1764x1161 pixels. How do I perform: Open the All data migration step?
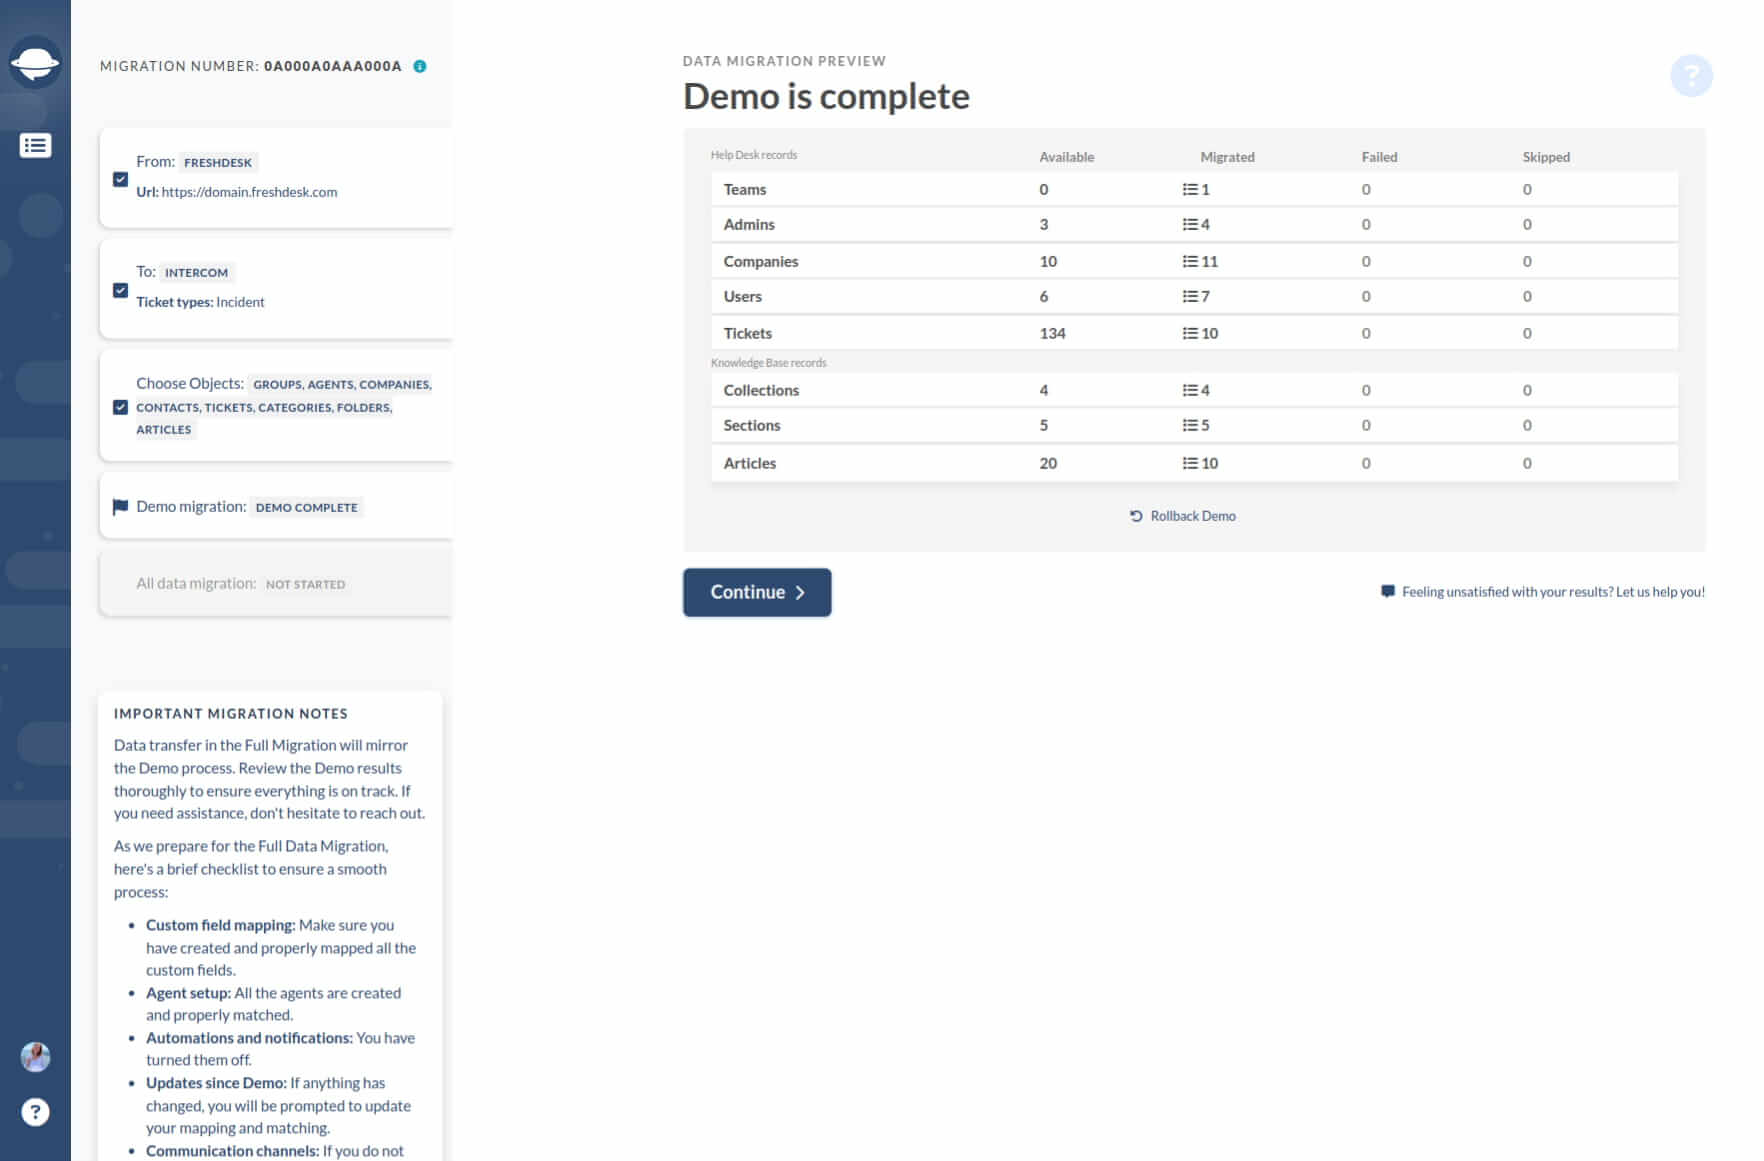pos(276,583)
